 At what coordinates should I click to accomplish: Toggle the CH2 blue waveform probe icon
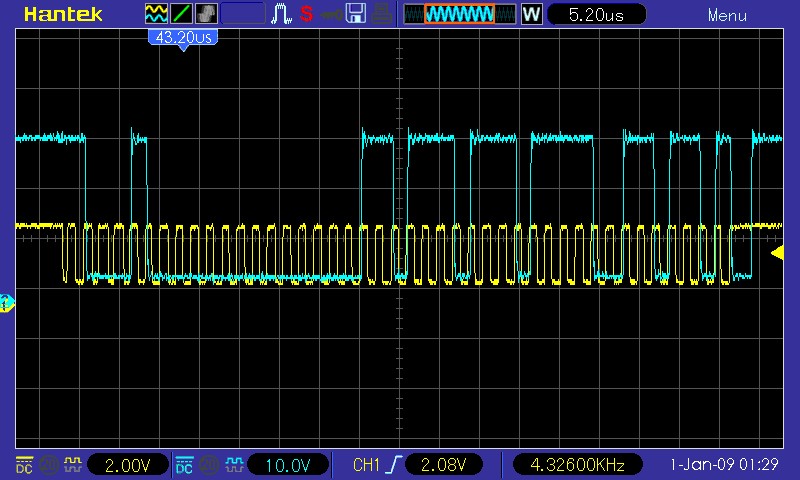(233, 465)
